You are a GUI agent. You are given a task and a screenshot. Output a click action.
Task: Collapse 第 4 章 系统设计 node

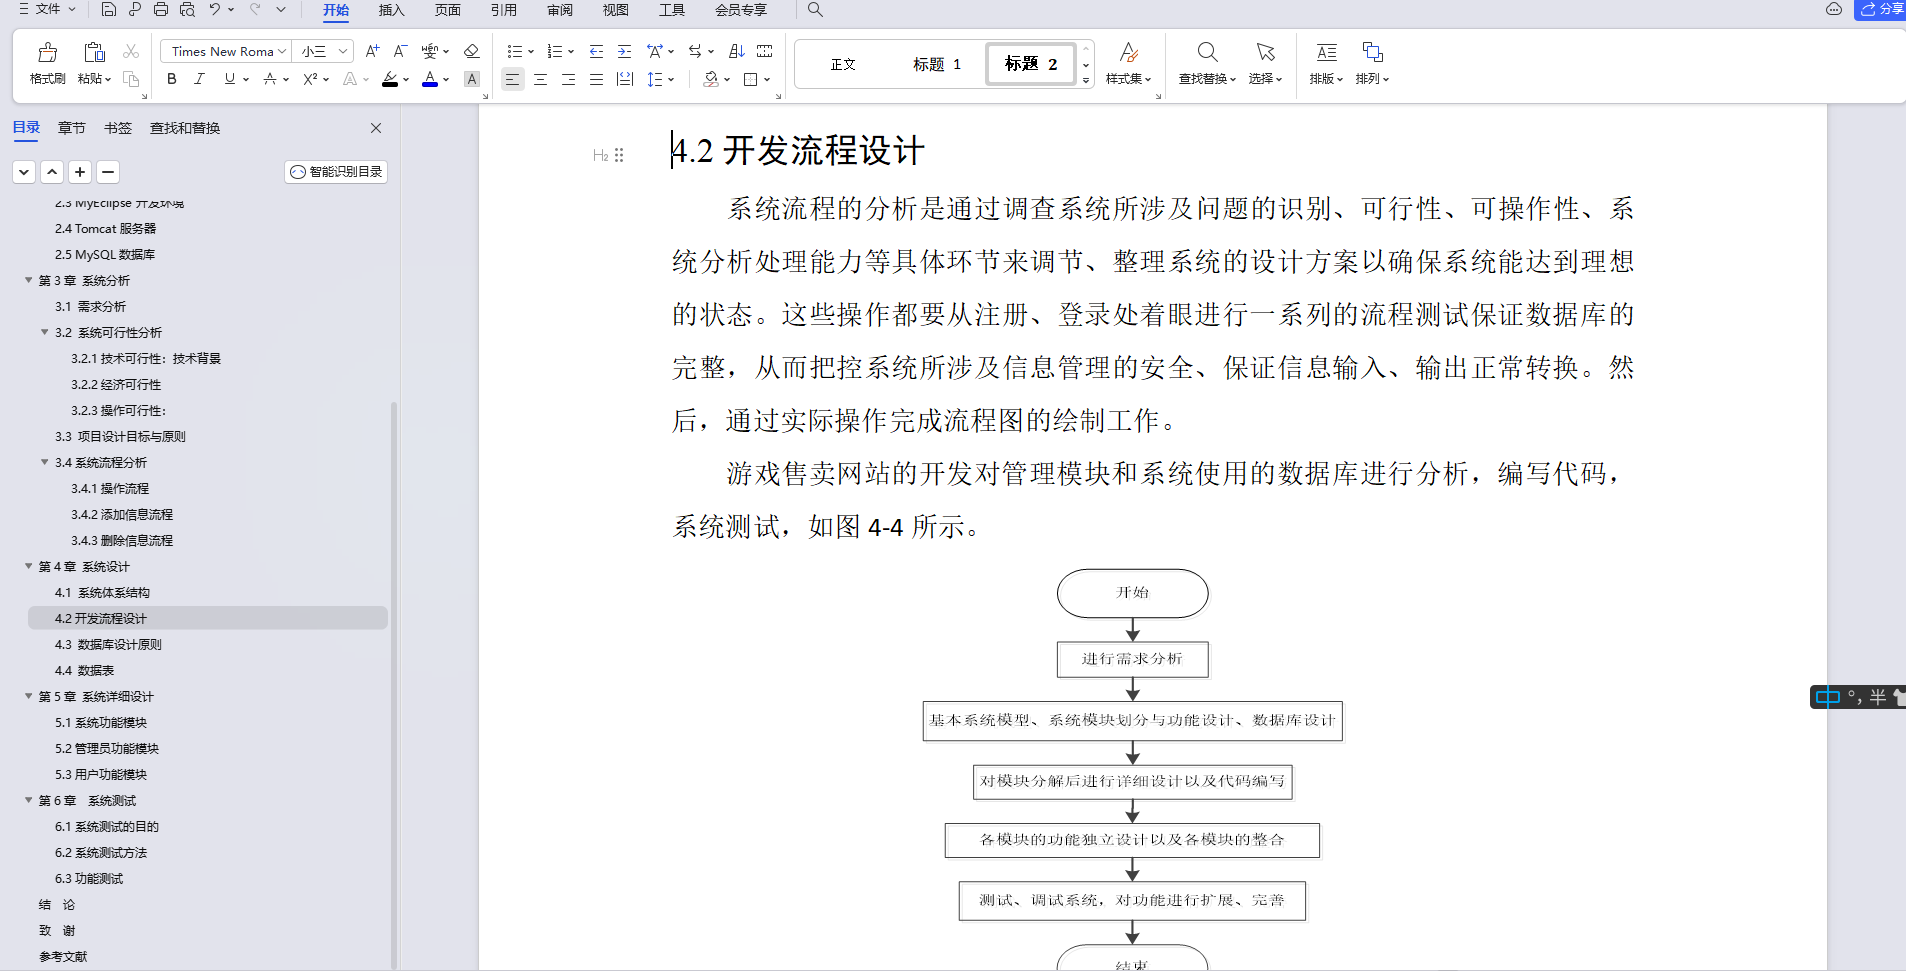tap(29, 566)
